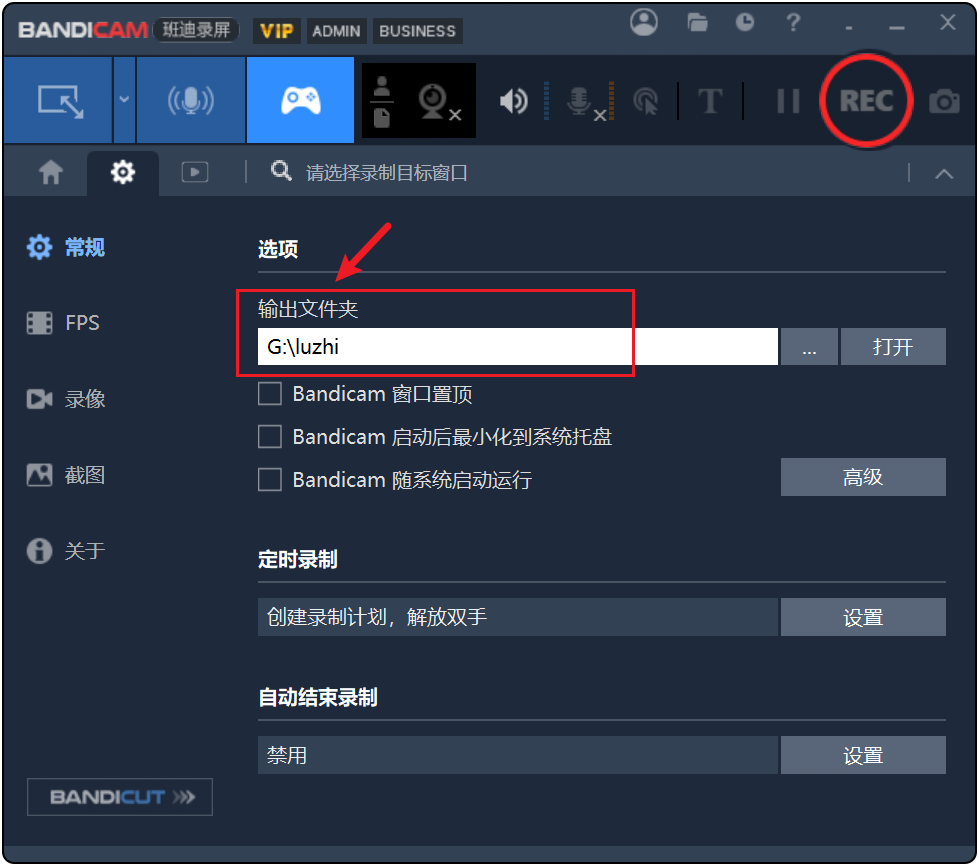Click the 禁用 auto-end status field
979x867 pixels.
click(518, 755)
